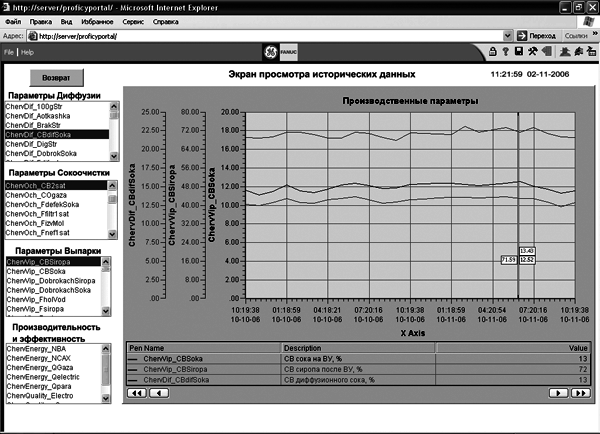
Task: Open the Избранное menu
Action: [97, 22]
